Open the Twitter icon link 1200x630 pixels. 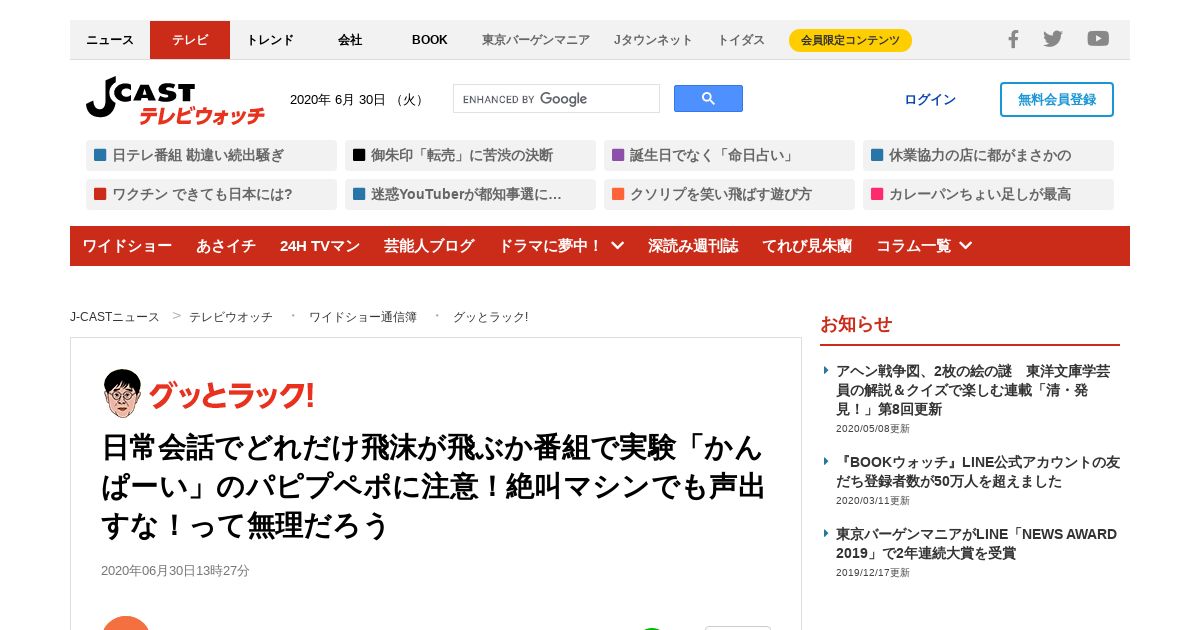1053,39
